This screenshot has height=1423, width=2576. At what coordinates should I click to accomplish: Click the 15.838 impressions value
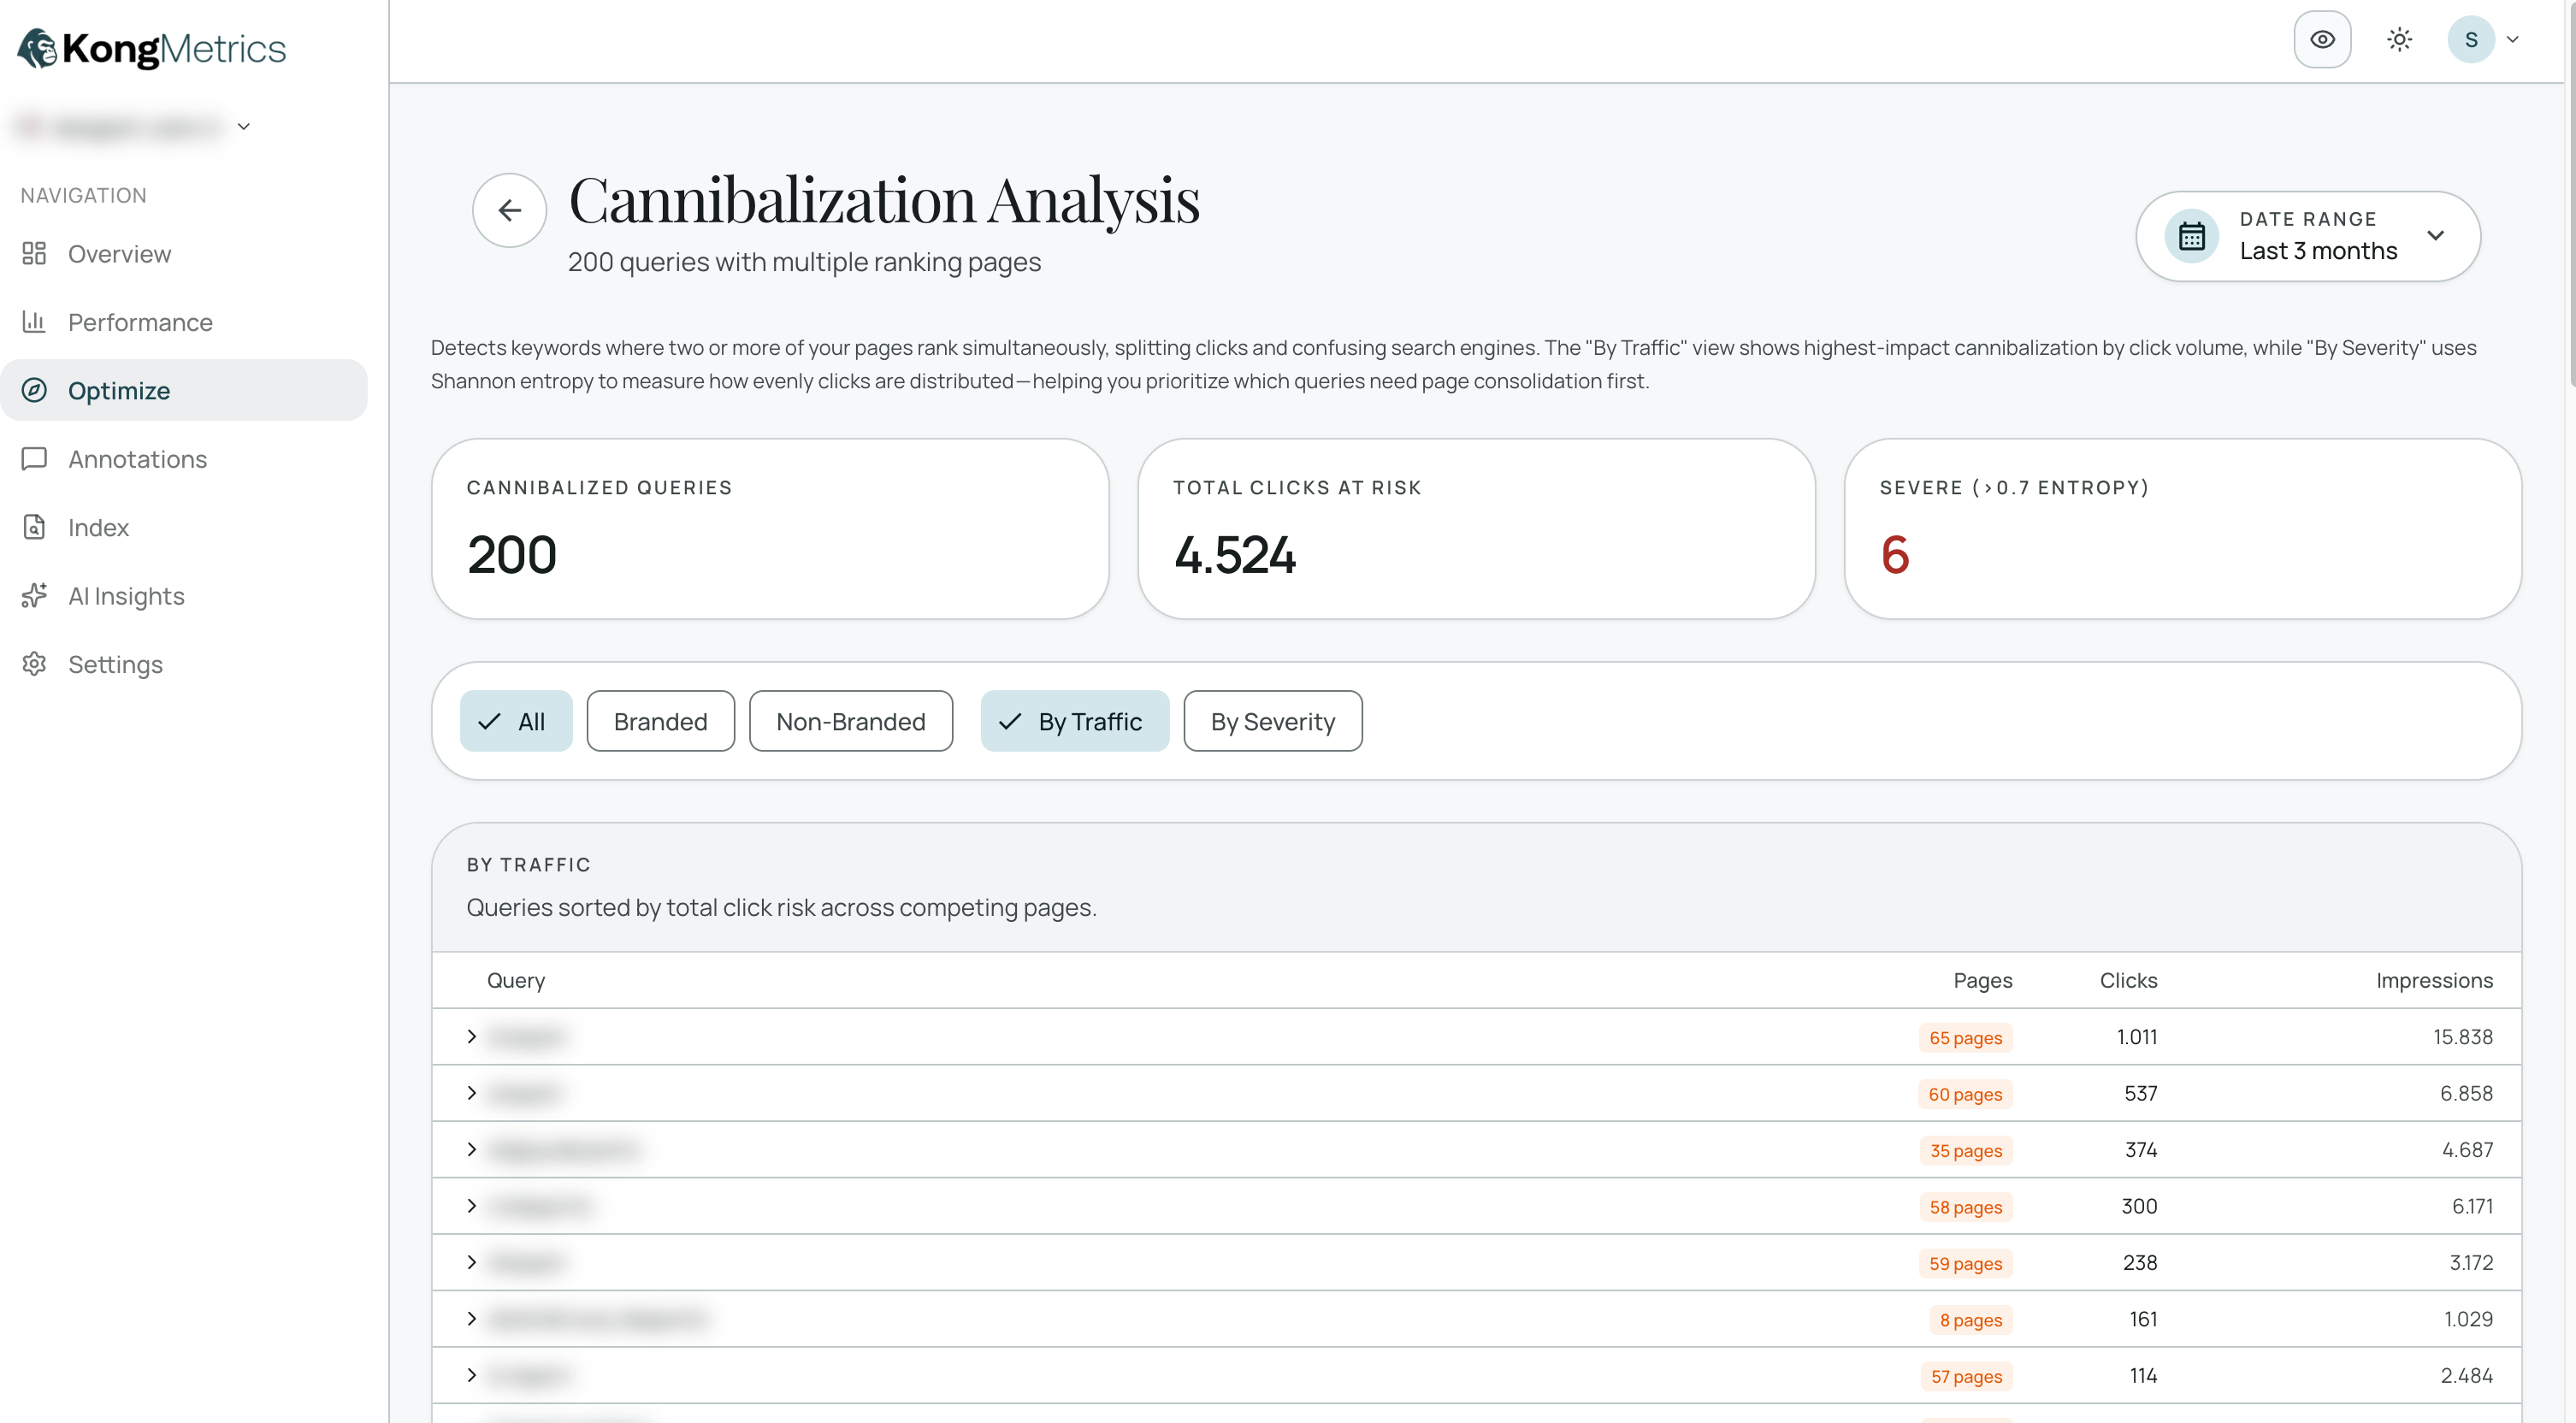coord(2462,1037)
